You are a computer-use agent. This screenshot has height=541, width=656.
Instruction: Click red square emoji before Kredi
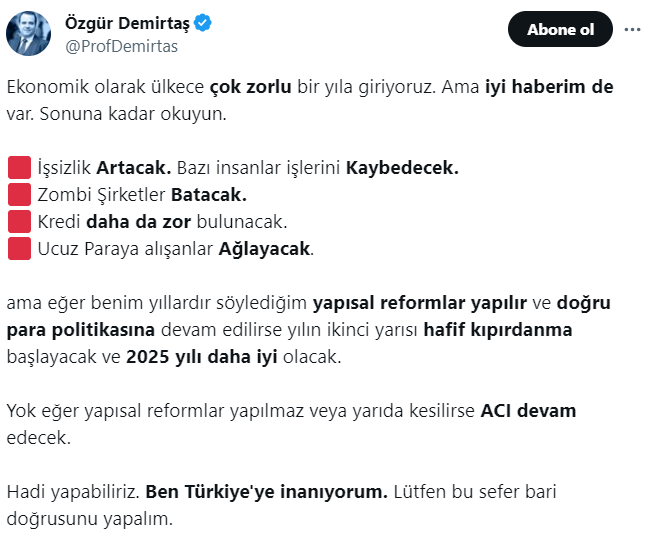[x=19, y=221]
